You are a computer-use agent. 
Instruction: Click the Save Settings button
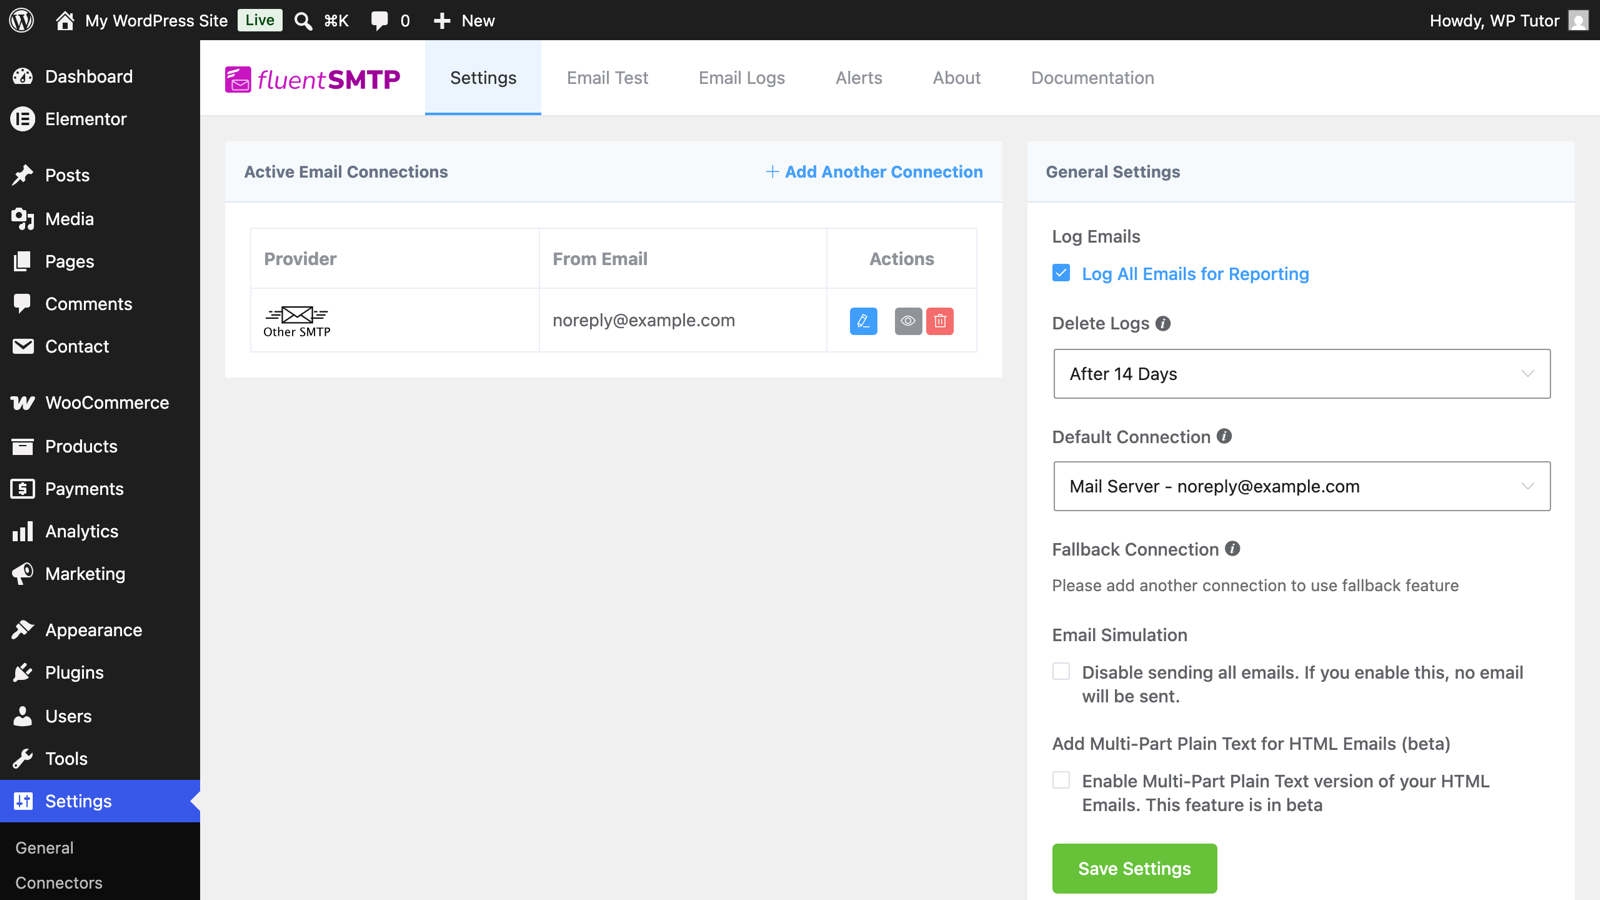coord(1134,868)
